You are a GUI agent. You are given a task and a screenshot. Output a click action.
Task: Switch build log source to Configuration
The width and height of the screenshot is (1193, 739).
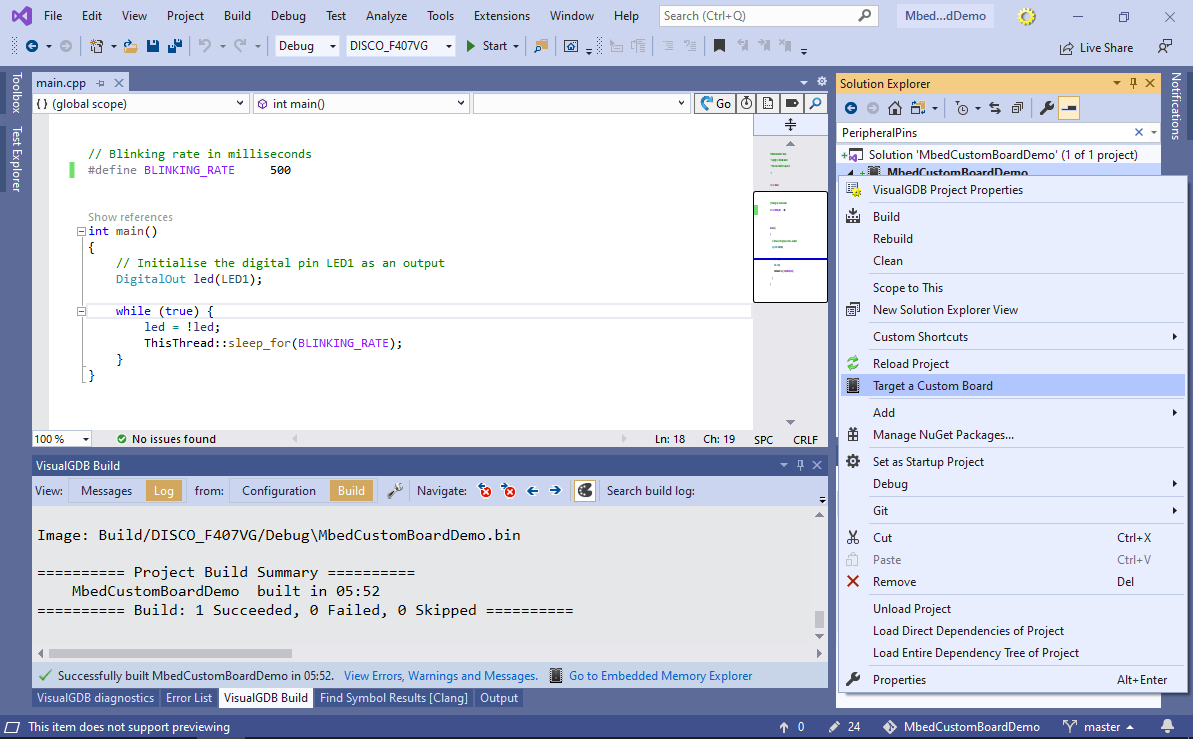(x=278, y=491)
